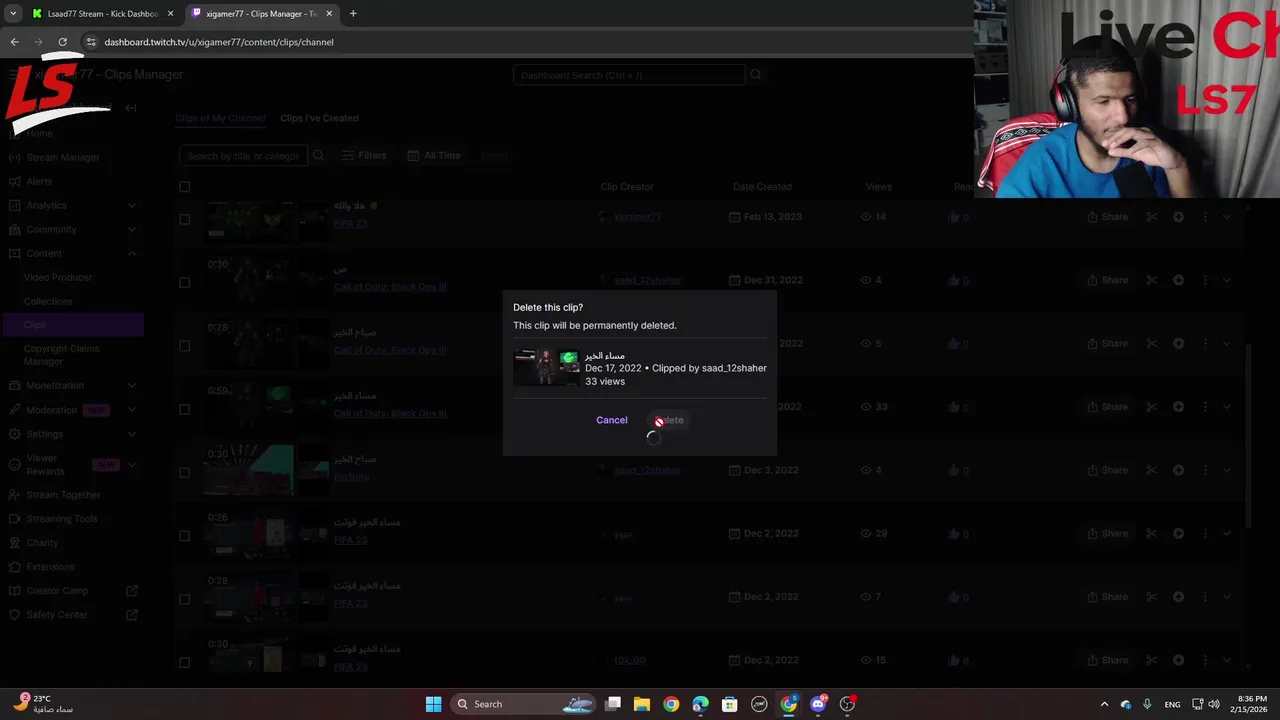Open a new browser tab
The width and height of the screenshot is (1280, 720).
353,14
